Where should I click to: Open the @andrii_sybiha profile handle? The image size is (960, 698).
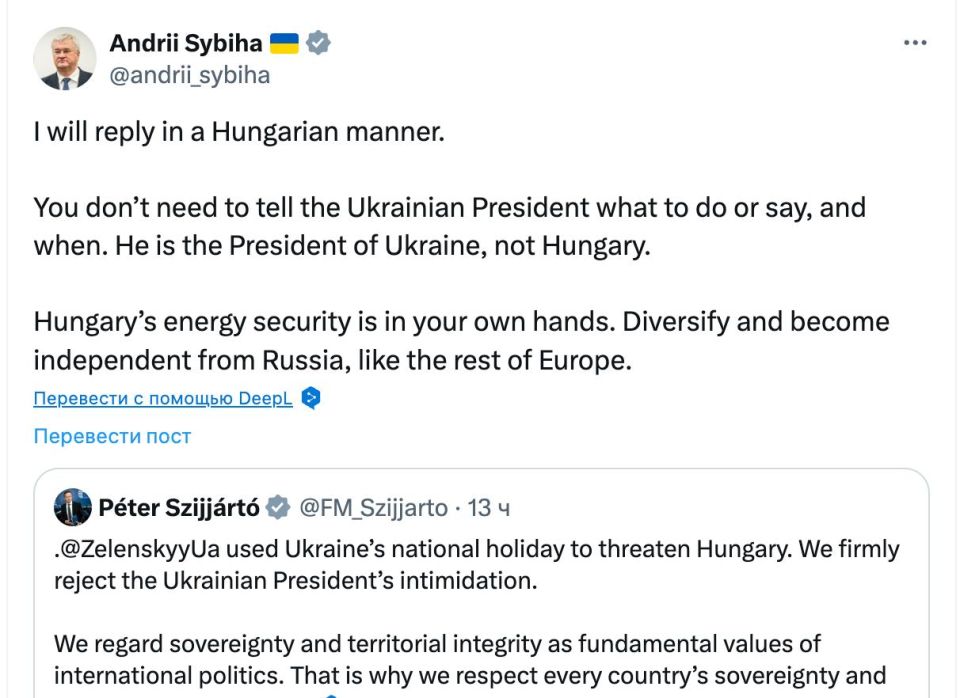tap(189, 73)
